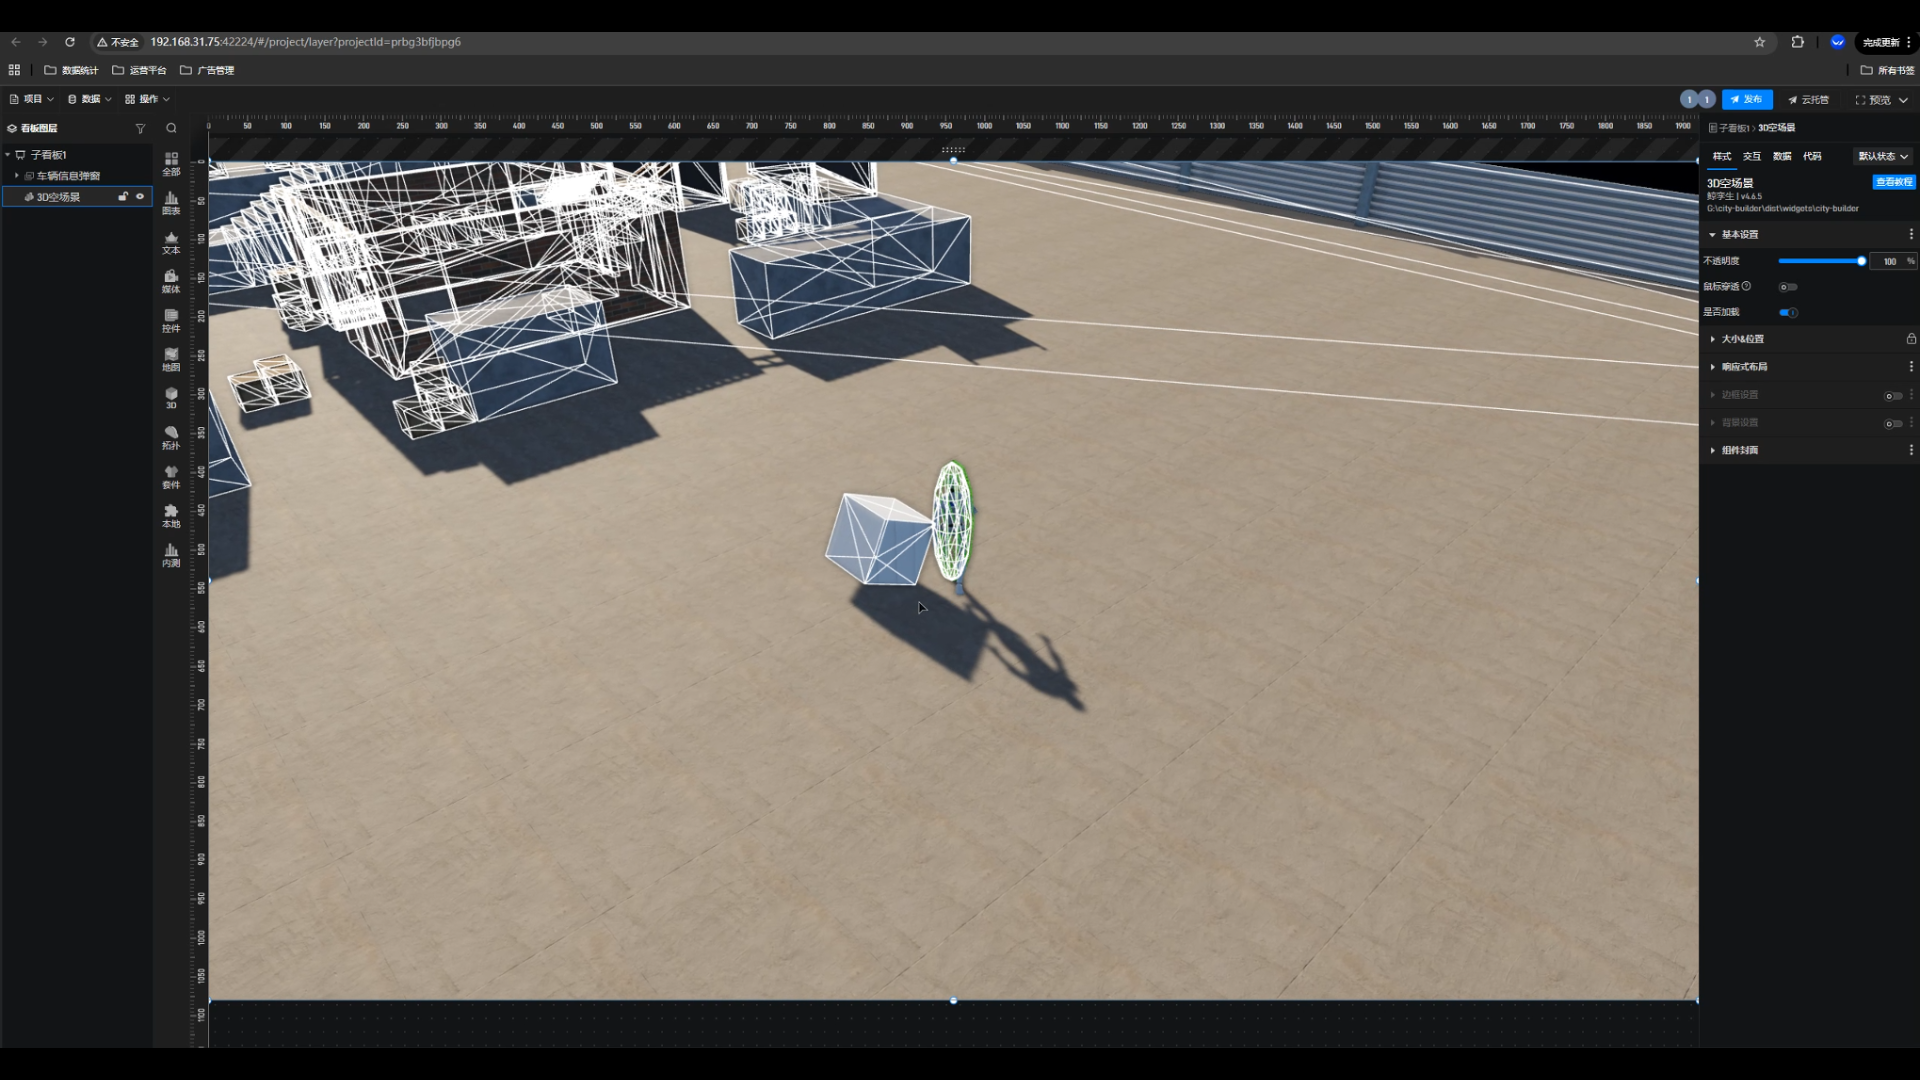Screen dimensions: 1920x1080
Task: Expand the 车辆信息弹窗 layer group
Action: click(17, 176)
